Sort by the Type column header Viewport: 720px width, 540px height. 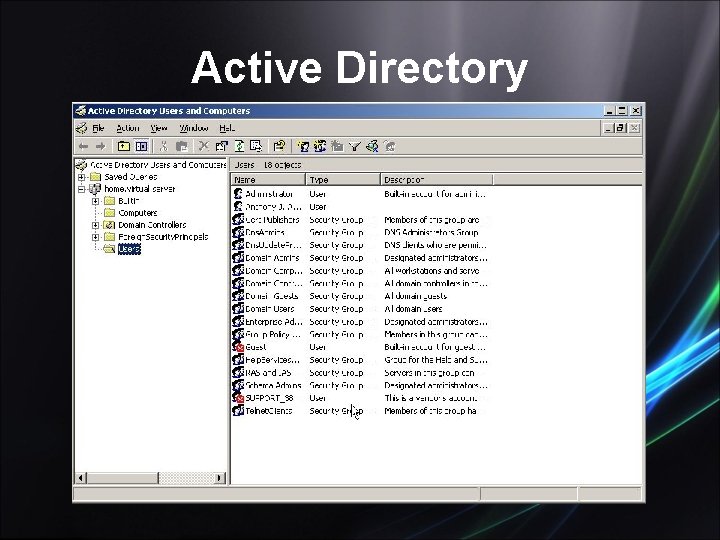click(x=343, y=180)
